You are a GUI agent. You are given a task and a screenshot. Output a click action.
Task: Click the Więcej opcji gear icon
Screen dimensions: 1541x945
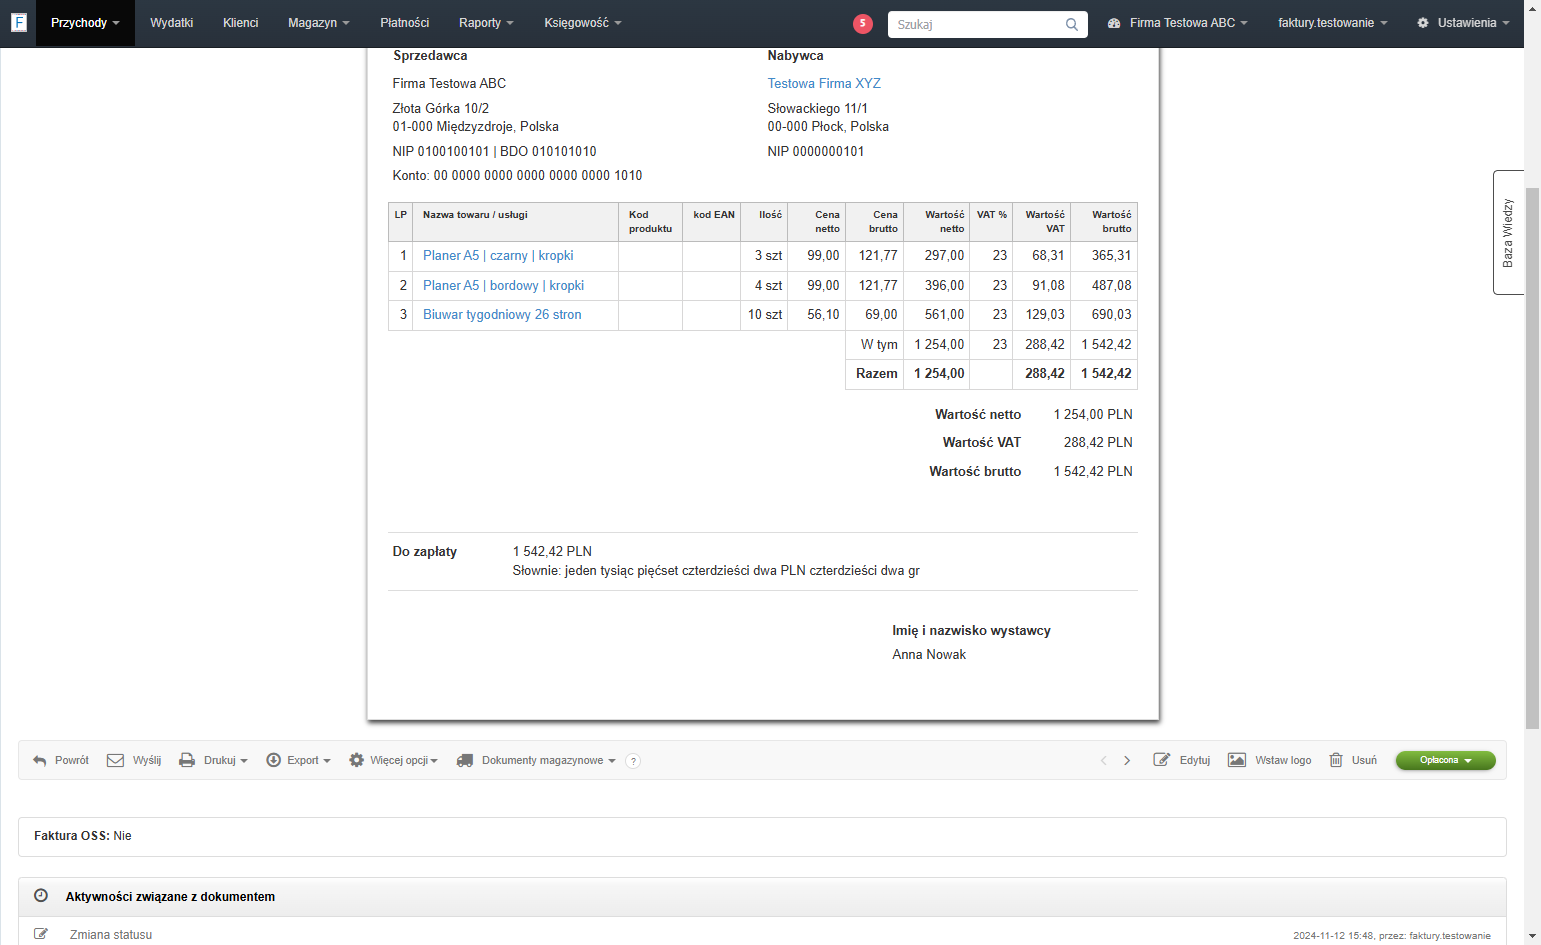click(x=356, y=760)
